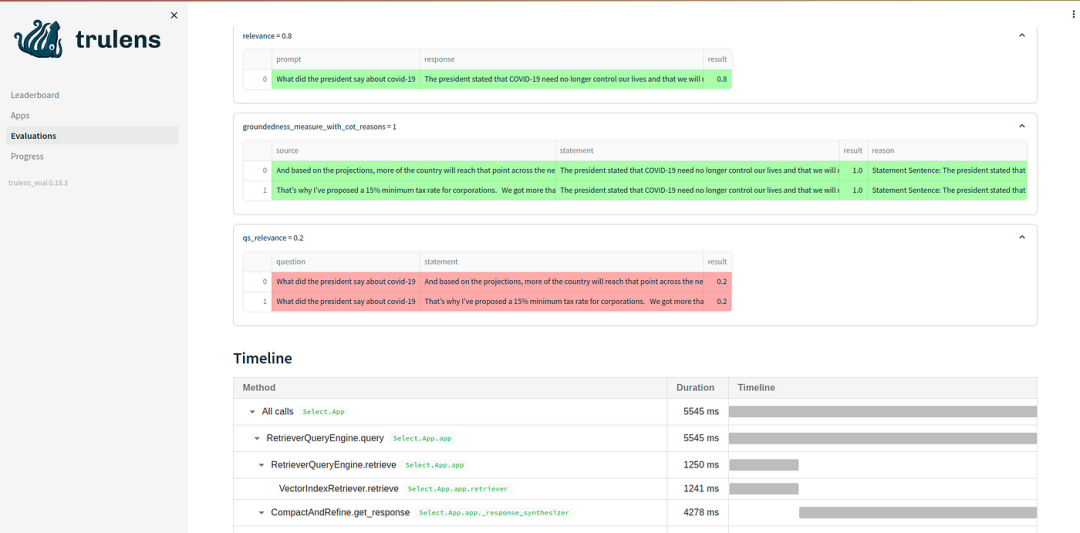The height and width of the screenshot is (533, 1080).
Task: Collapse the groundedness_measure_with_cot_reasons section
Action: [x=1021, y=127]
